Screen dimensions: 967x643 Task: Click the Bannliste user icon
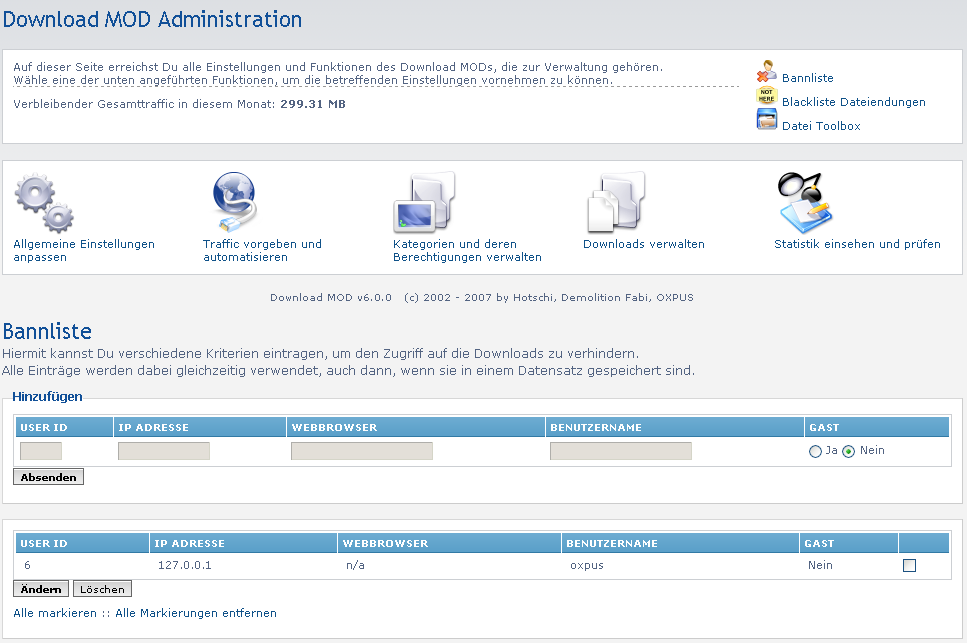(x=766, y=72)
